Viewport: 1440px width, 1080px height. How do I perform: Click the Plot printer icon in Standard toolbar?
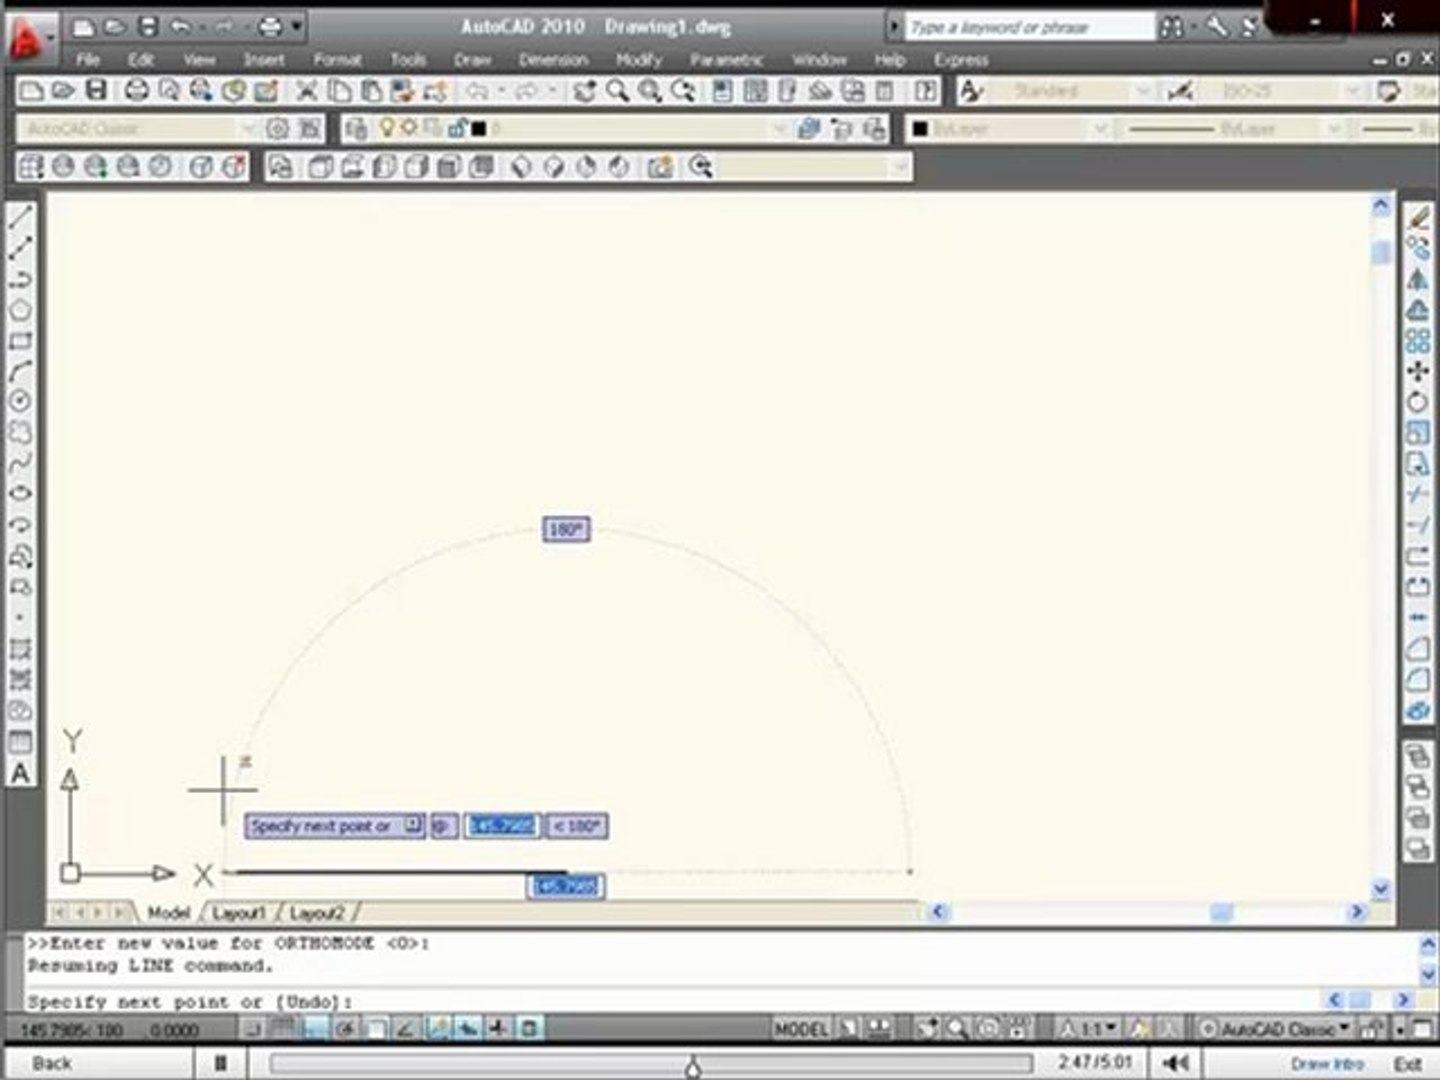[137, 92]
